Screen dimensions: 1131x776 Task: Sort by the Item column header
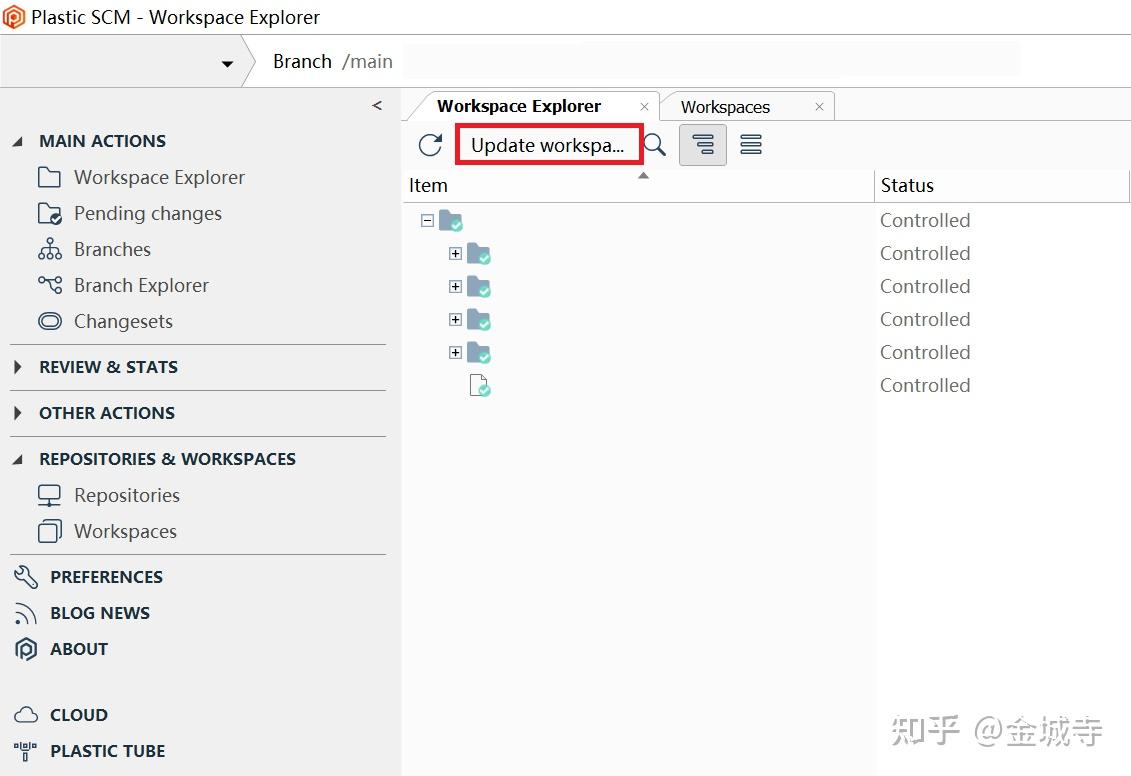[638, 186]
